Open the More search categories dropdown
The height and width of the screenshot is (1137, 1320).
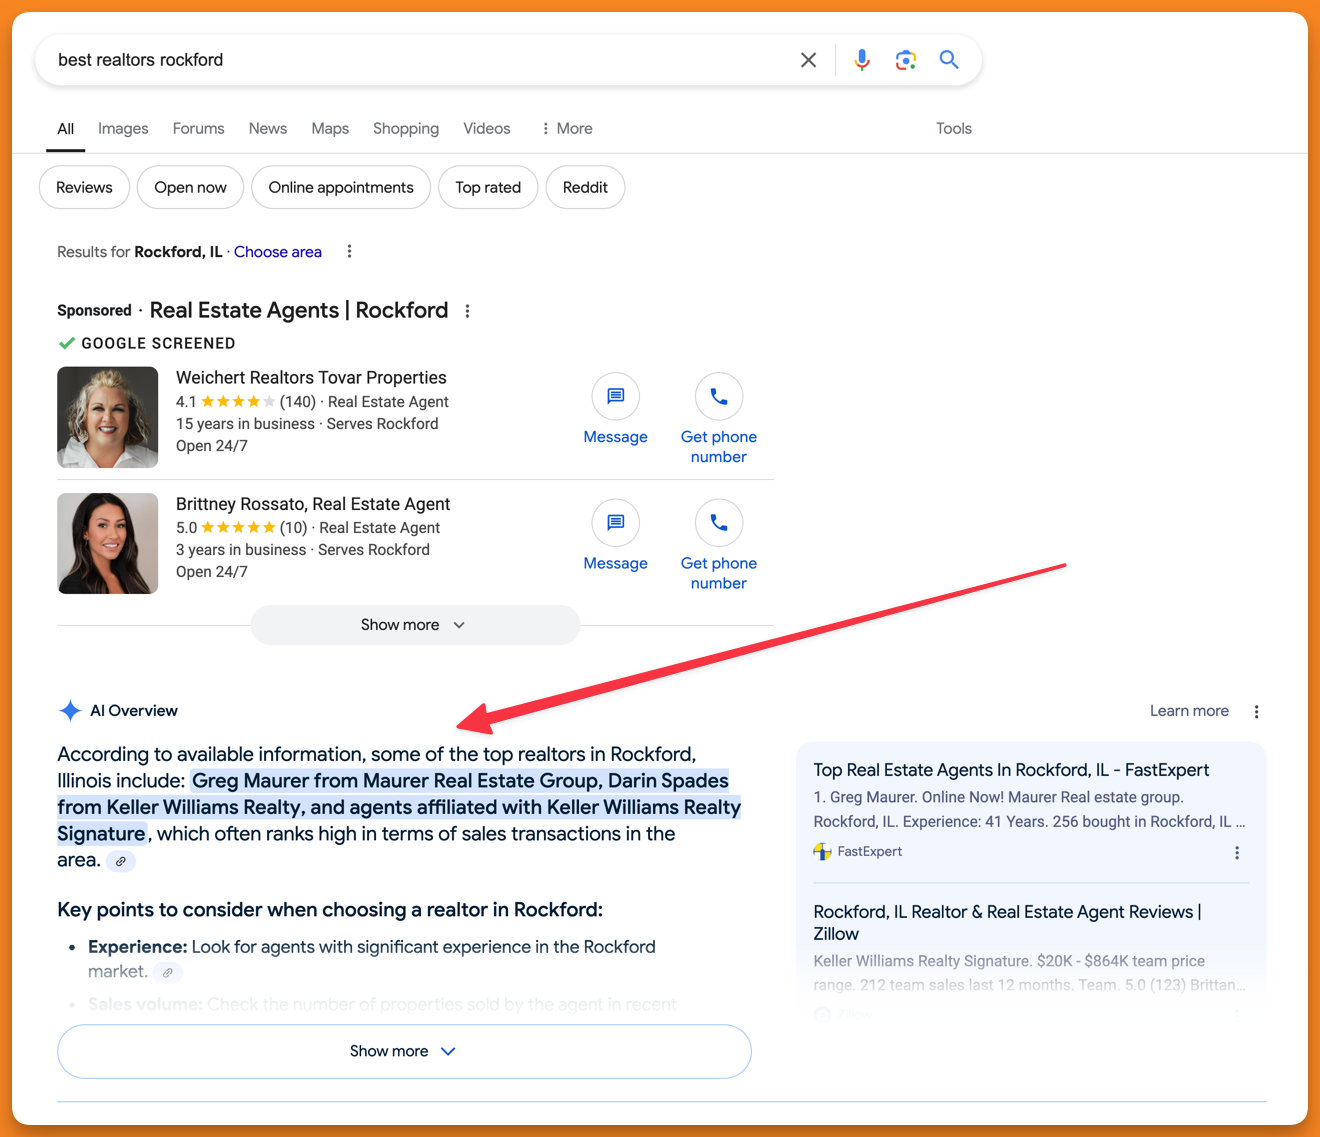click(566, 128)
